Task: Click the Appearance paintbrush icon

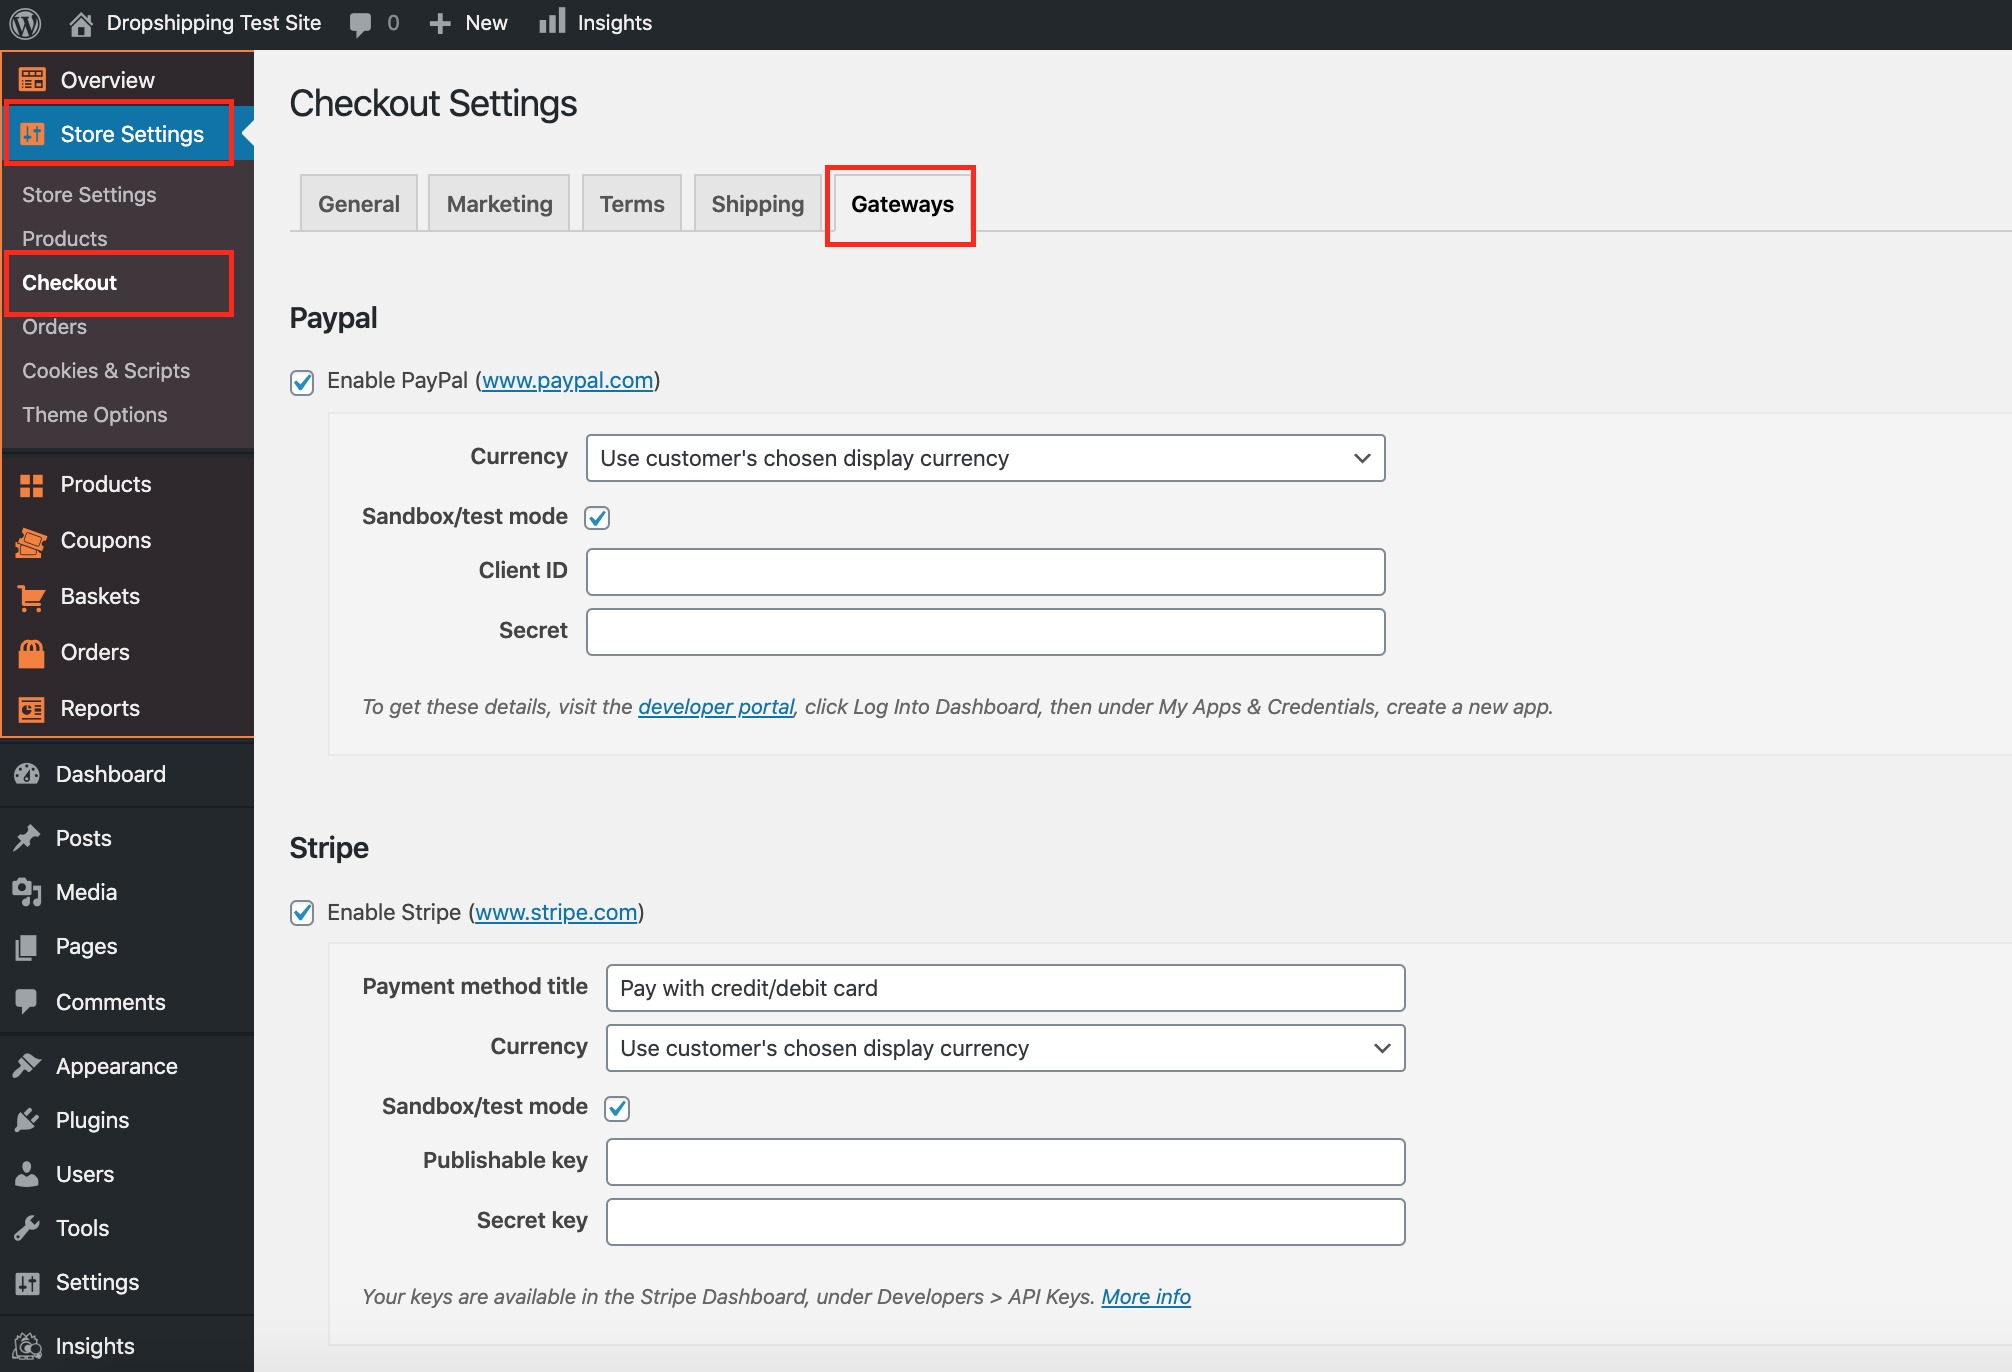Action: [x=27, y=1066]
